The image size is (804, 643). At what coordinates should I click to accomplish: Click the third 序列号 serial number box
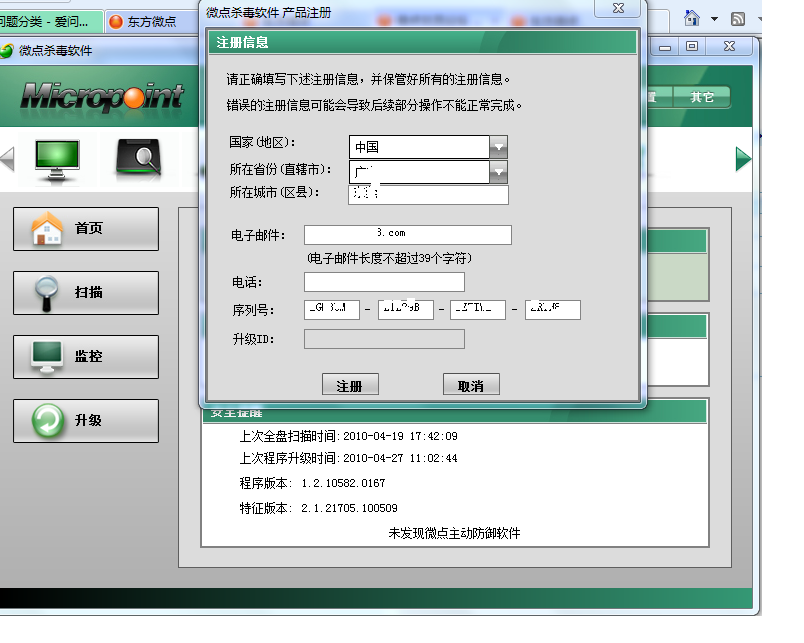[x=478, y=310]
